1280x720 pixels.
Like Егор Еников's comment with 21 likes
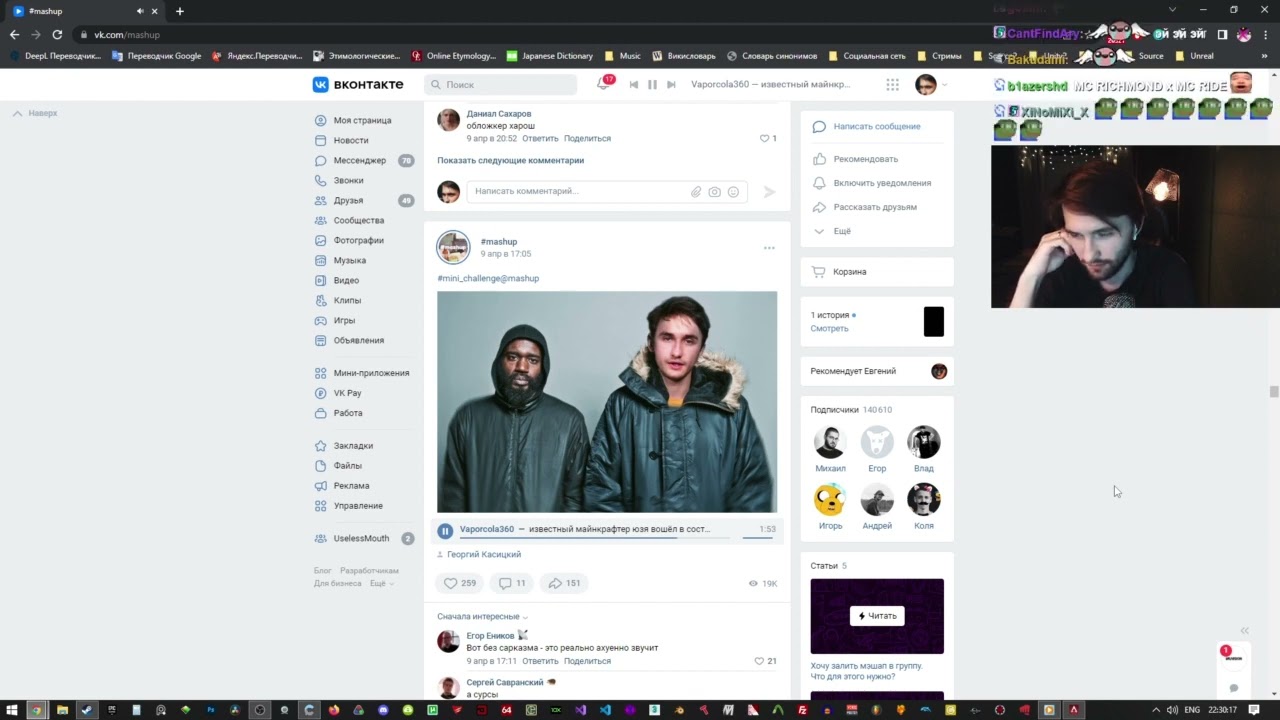[765, 661]
